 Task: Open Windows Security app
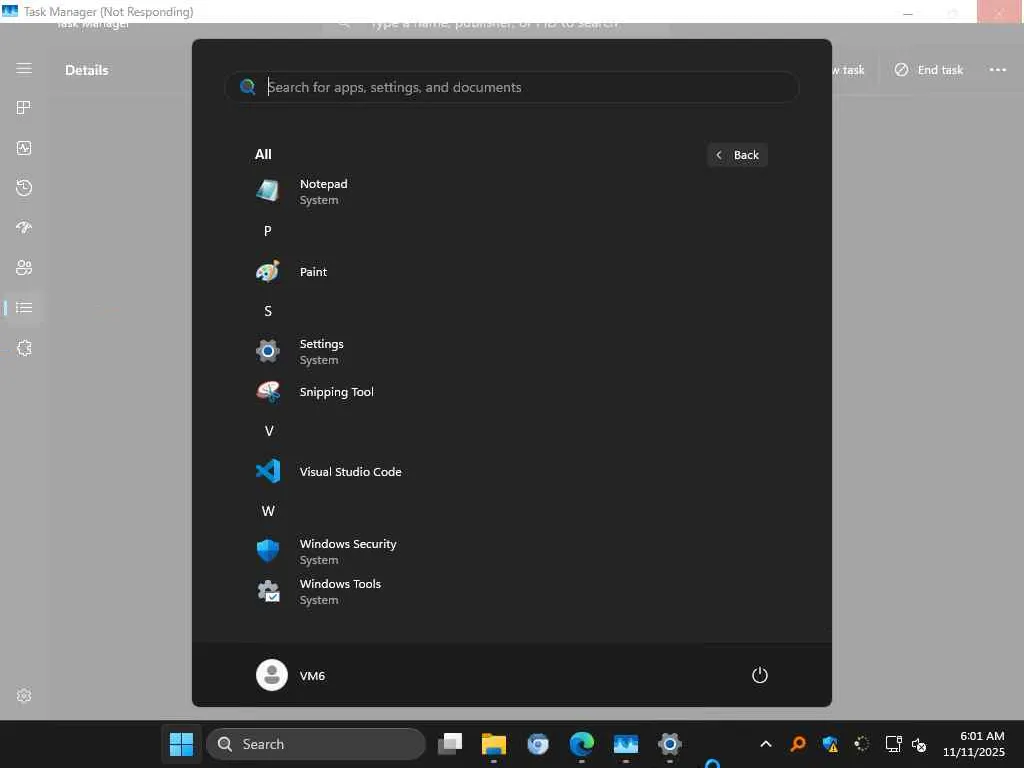pos(511,551)
